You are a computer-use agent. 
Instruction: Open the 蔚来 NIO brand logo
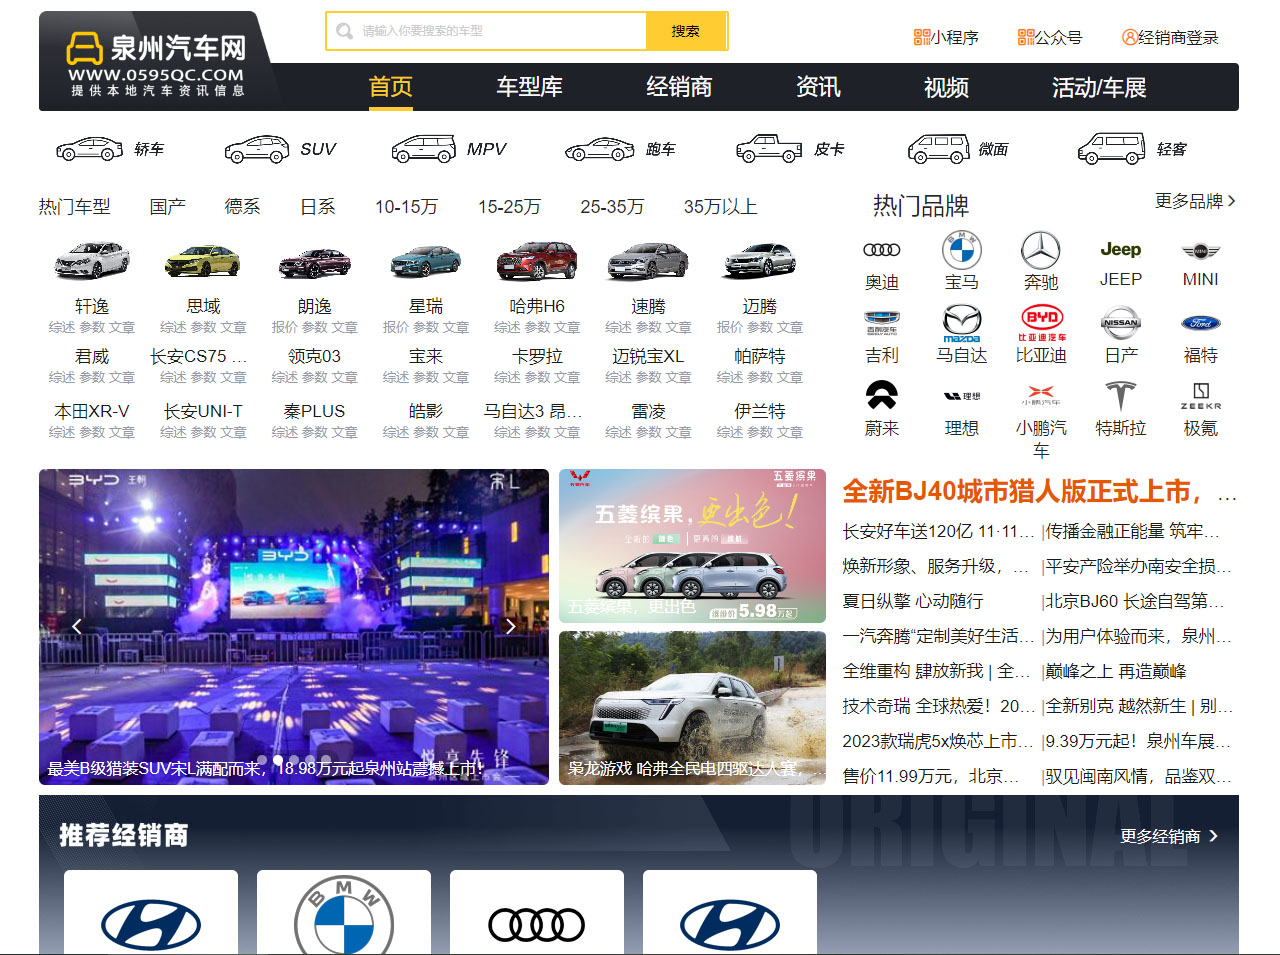tap(882, 395)
